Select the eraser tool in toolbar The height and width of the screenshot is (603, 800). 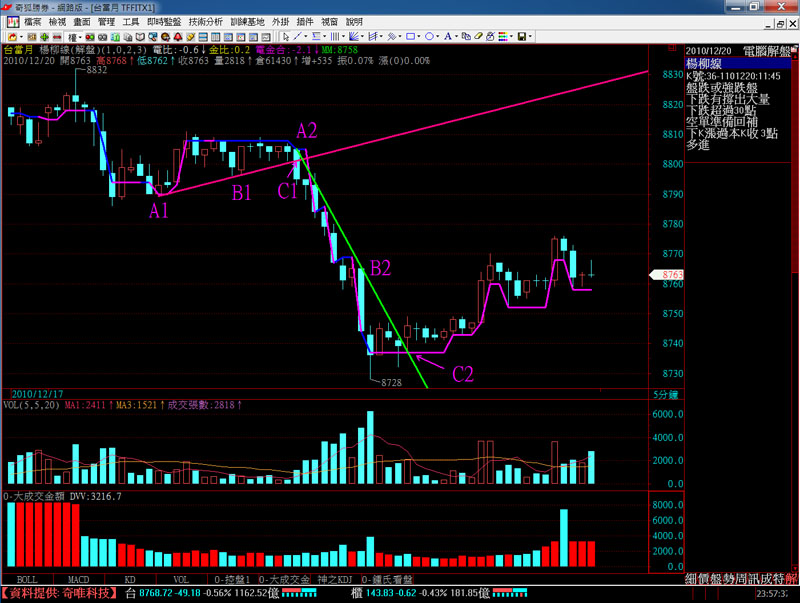(477, 36)
